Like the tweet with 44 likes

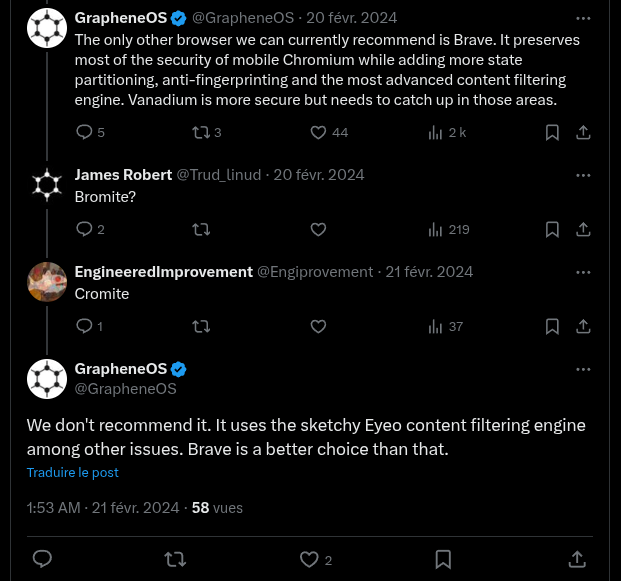[318, 132]
